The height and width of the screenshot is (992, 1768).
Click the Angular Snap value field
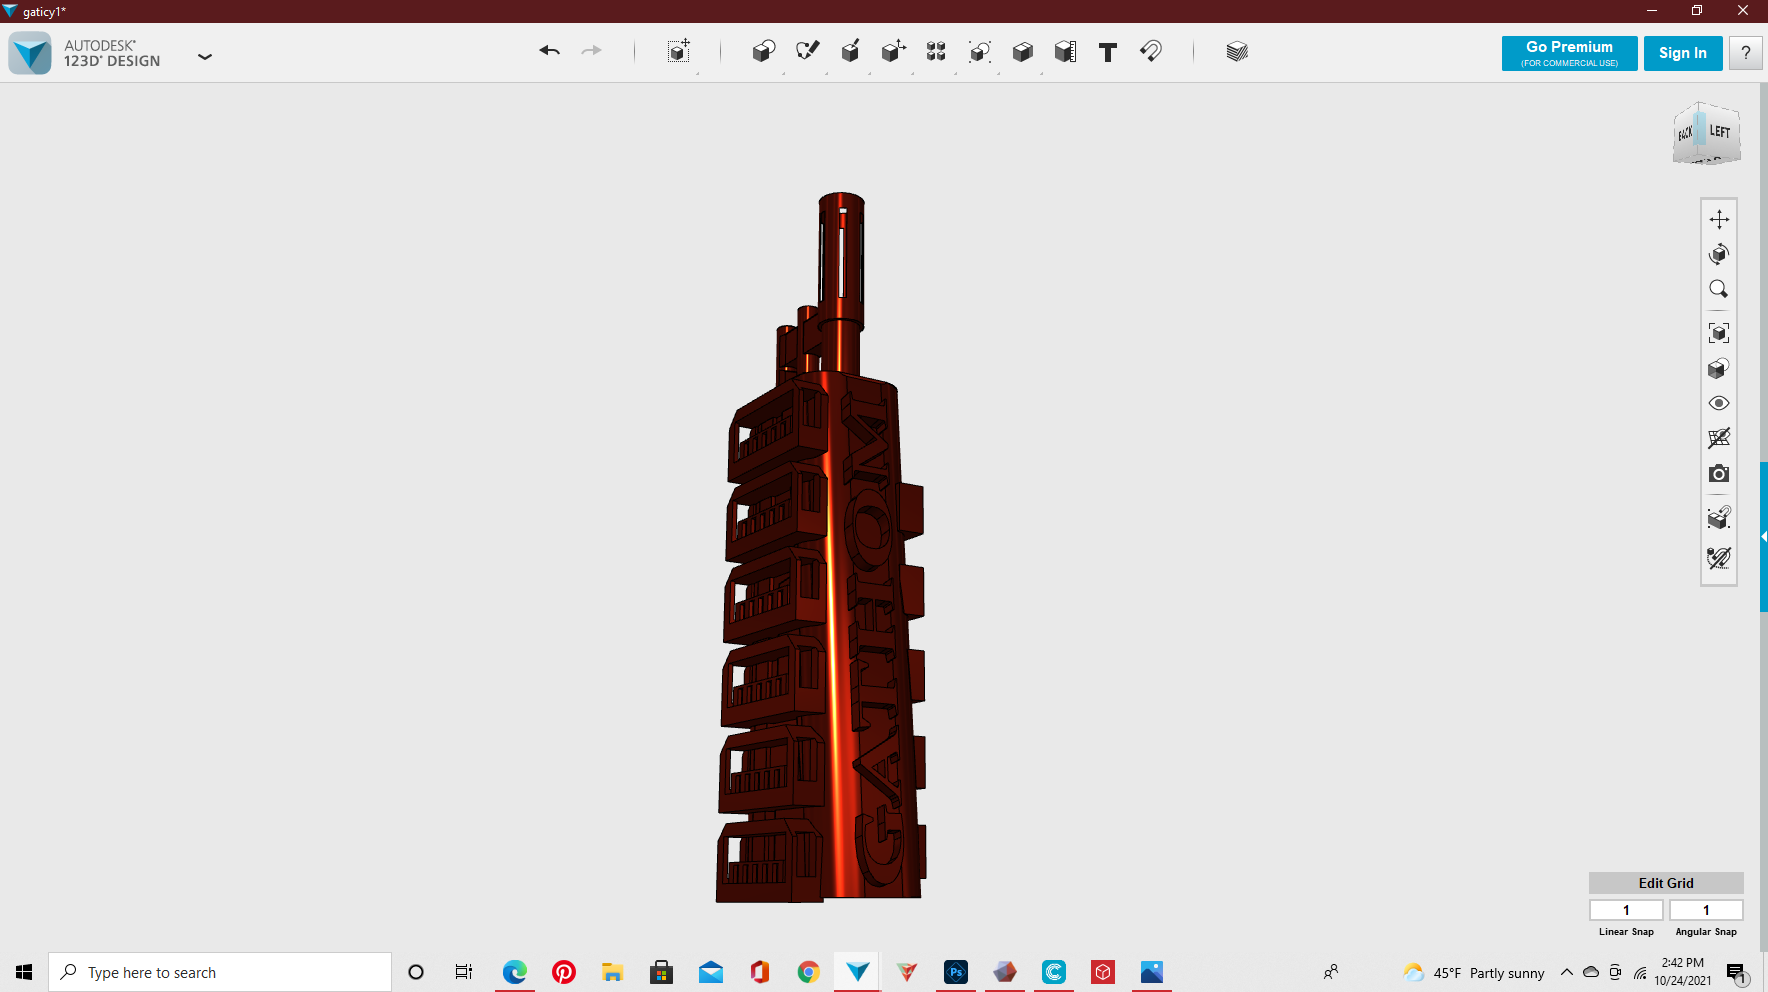pyautogui.click(x=1706, y=910)
